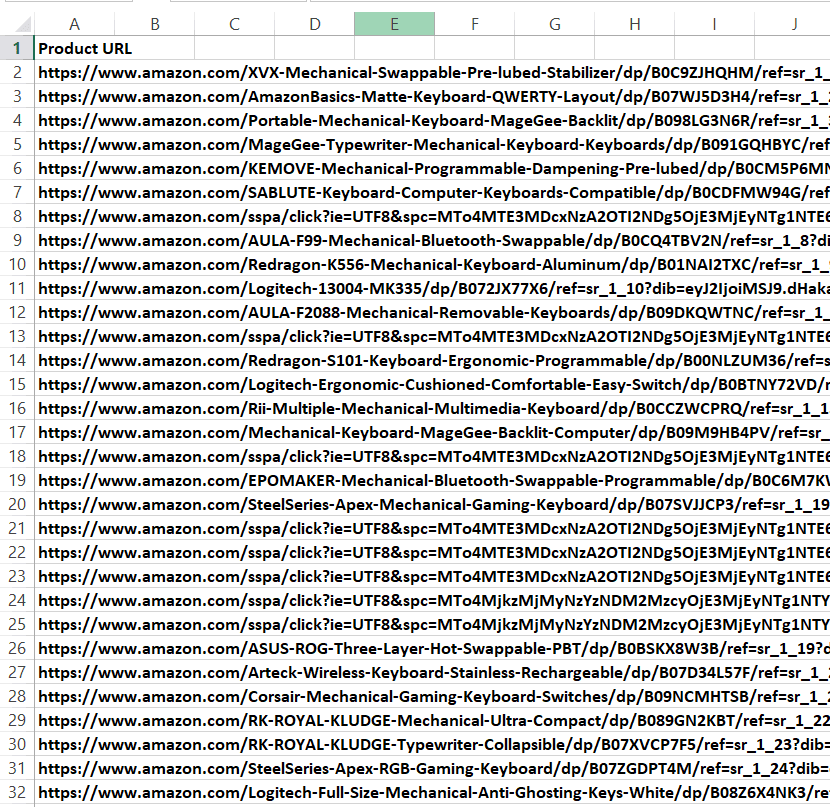Click the sspa/click URL in row 23
Viewport: 830px width, 807px height.
click(x=432, y=576)
